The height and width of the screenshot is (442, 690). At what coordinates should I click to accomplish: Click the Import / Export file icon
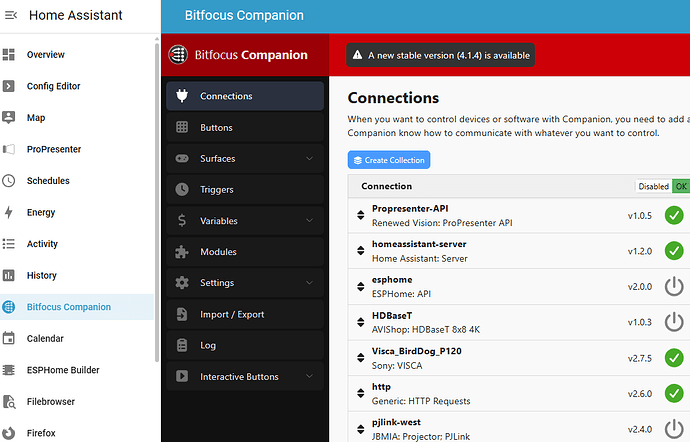coord(182,314)
